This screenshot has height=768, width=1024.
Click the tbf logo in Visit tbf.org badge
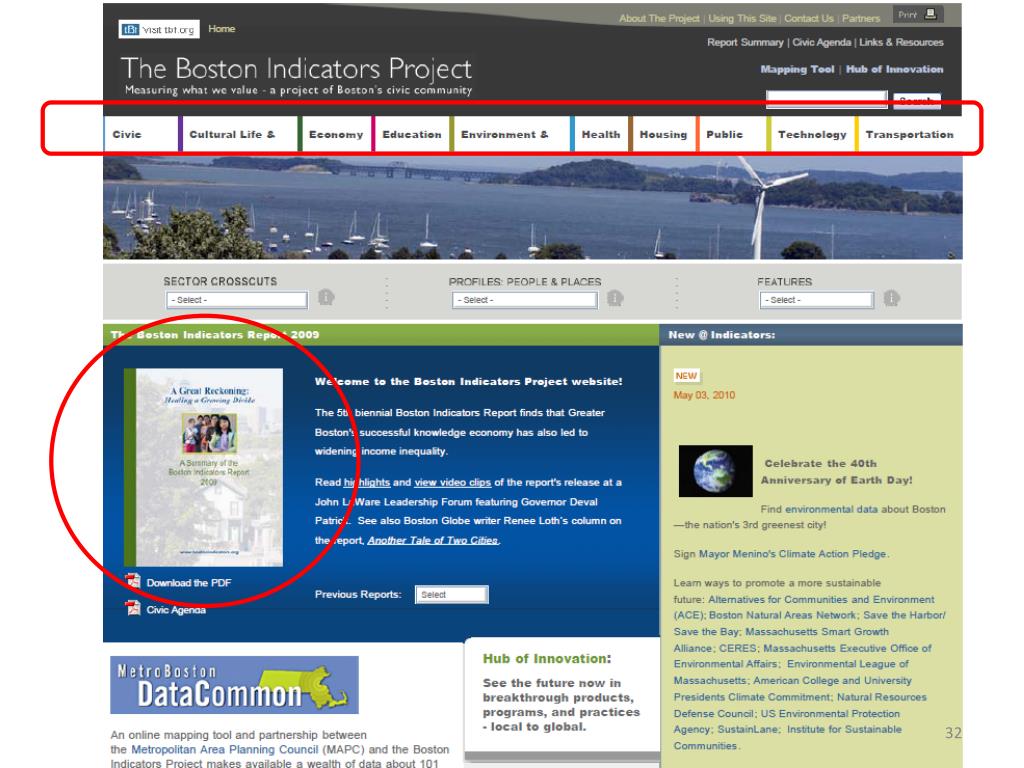(131, 29)
